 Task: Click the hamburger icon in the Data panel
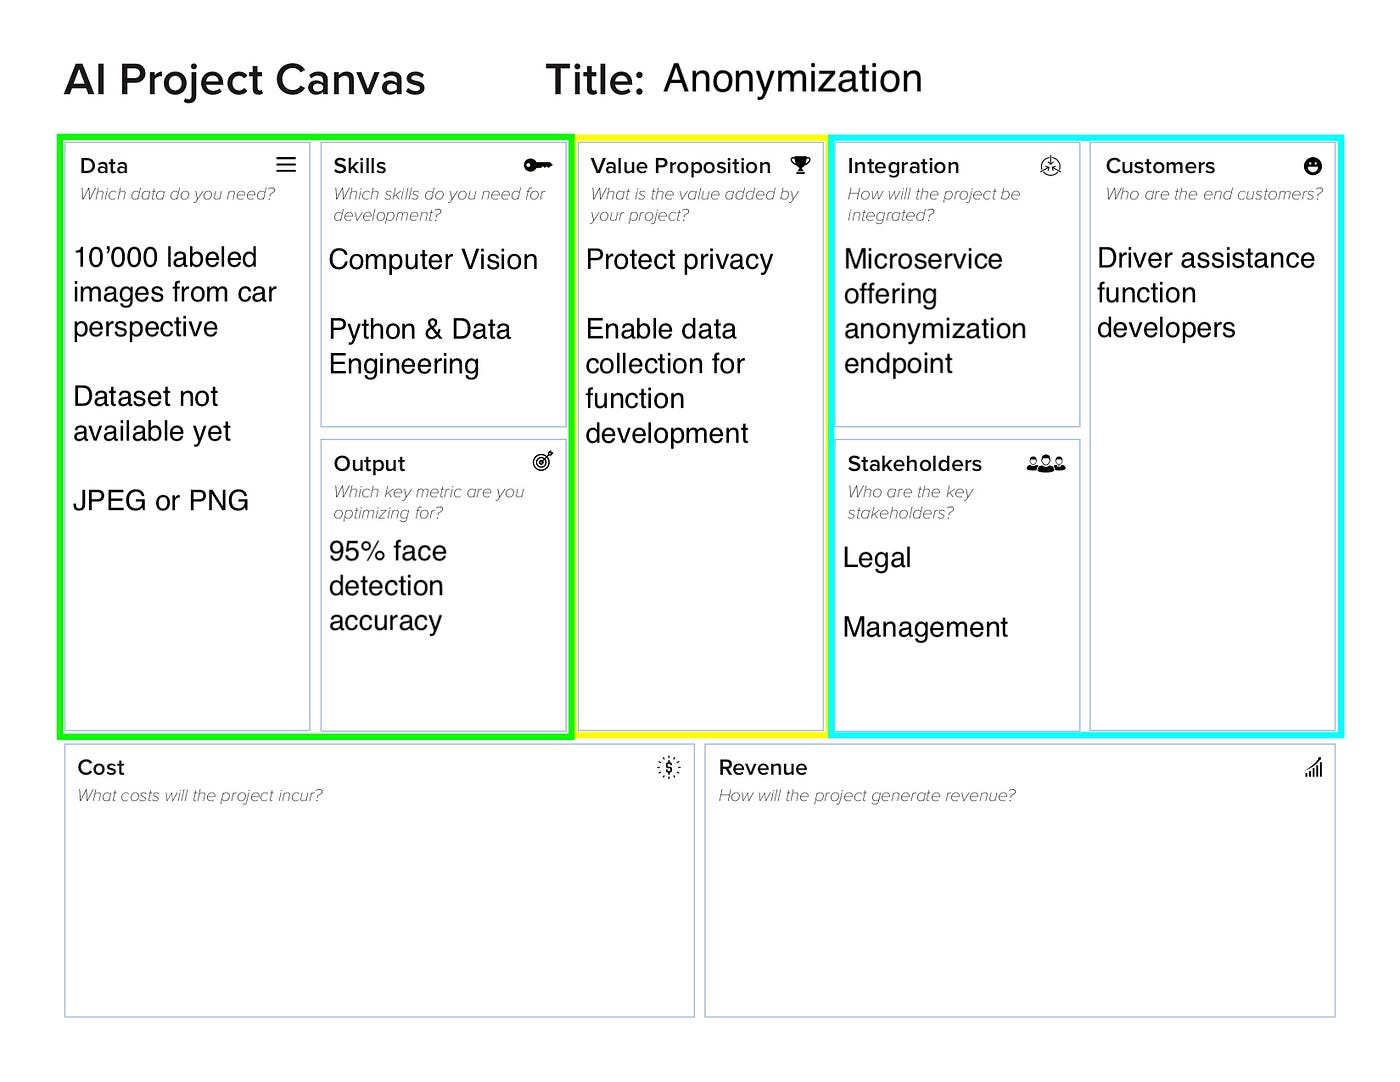pos(286,164)
